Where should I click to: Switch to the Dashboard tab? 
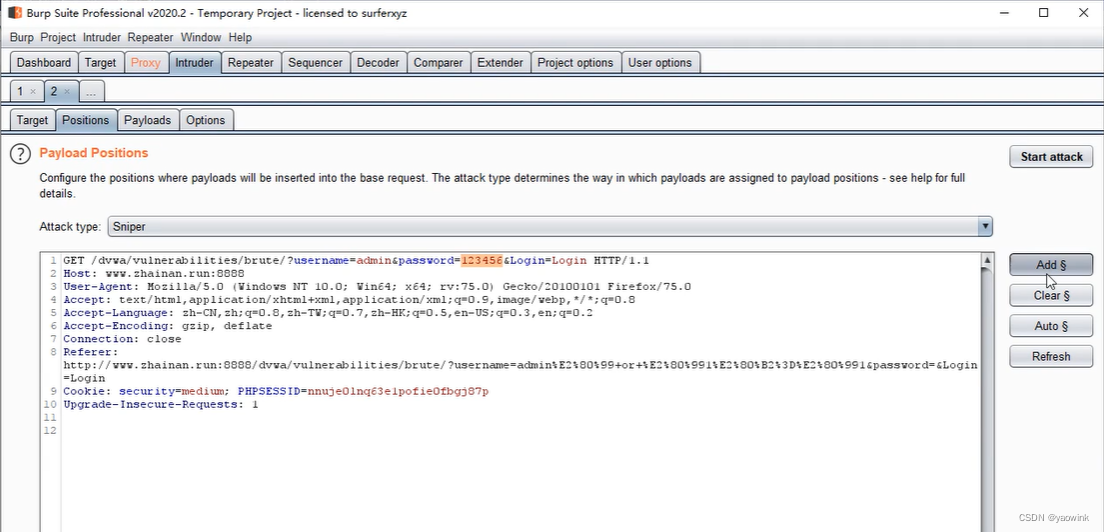point(44,63)
